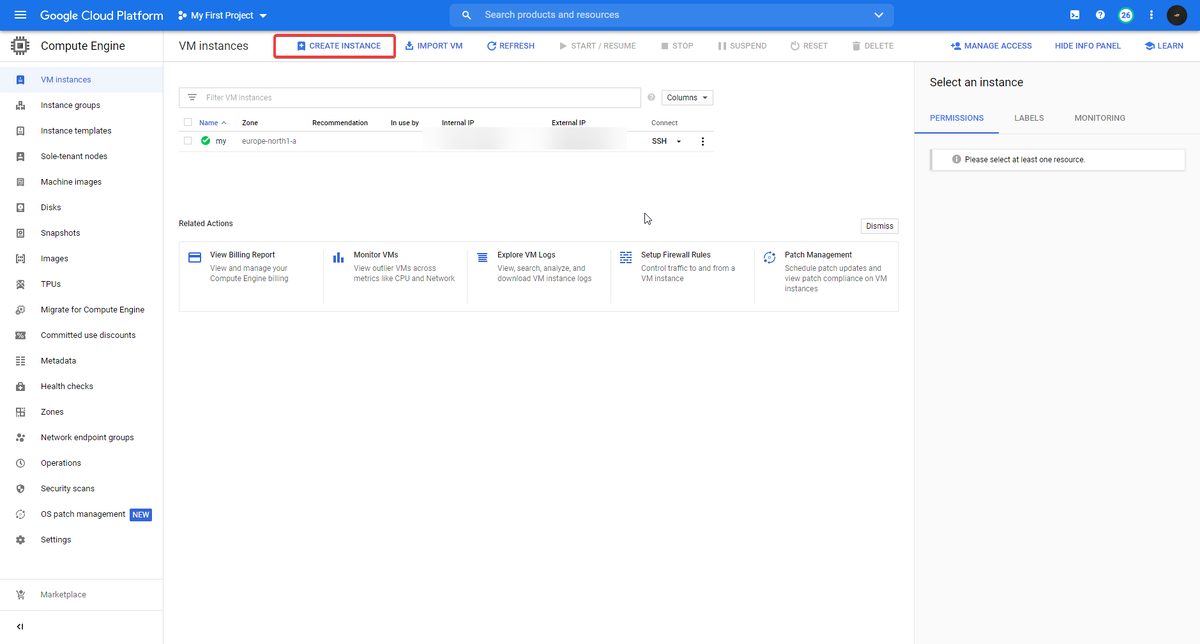Collapse the sidebar with arrow icon

point(20,627)
